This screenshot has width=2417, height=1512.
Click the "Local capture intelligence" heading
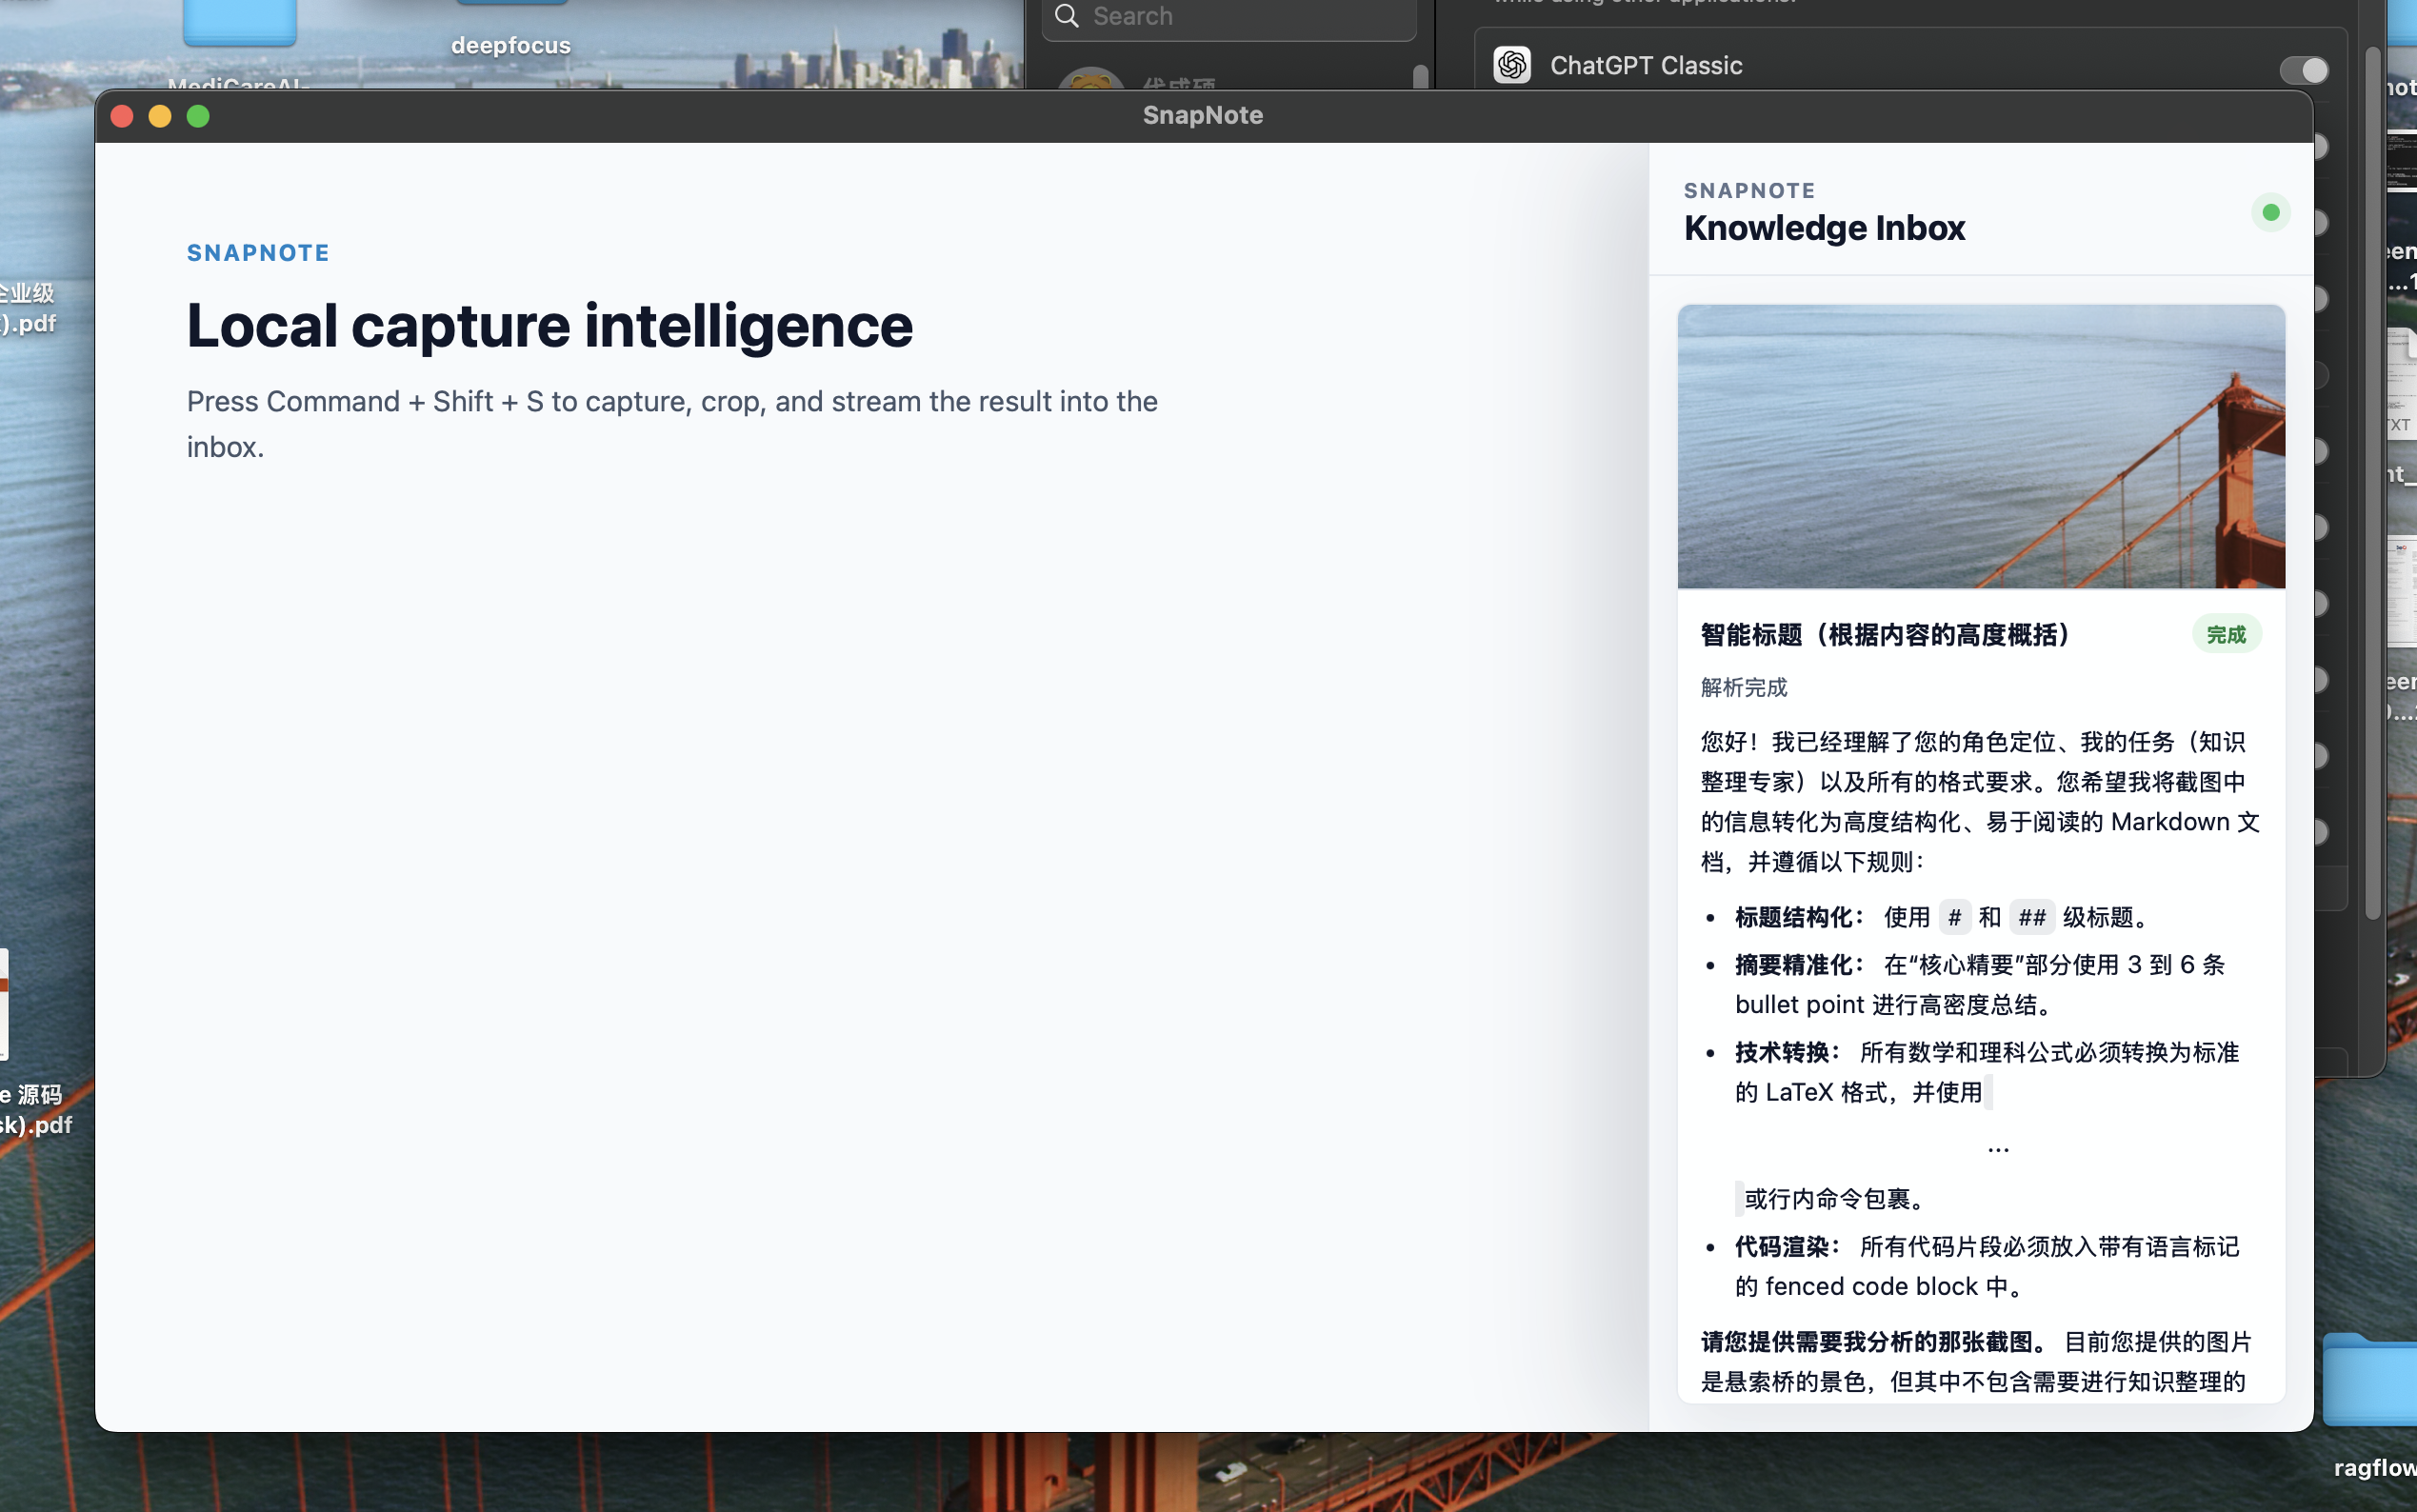[x=549, y=326]
